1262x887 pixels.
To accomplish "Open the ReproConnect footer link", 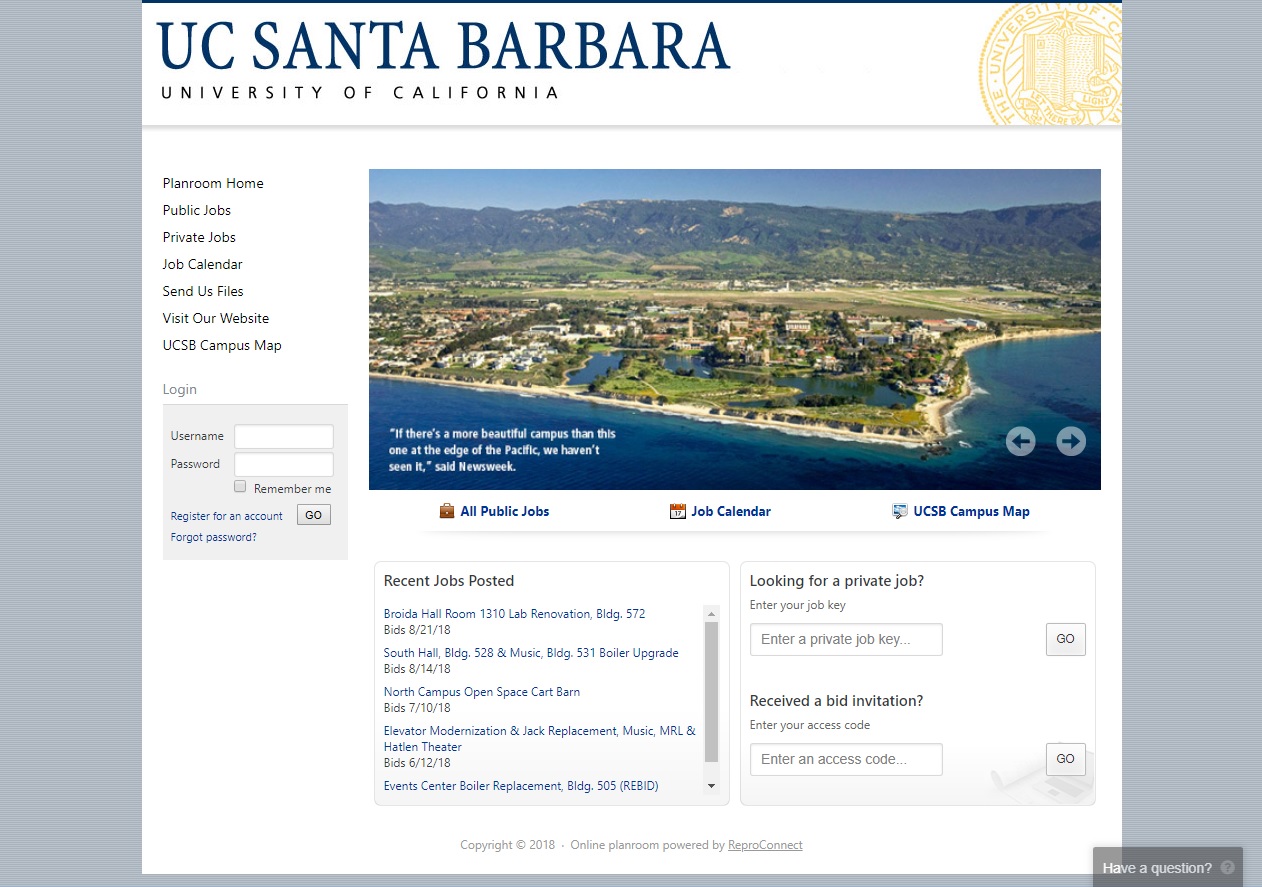I will click(x=765, y=845).
